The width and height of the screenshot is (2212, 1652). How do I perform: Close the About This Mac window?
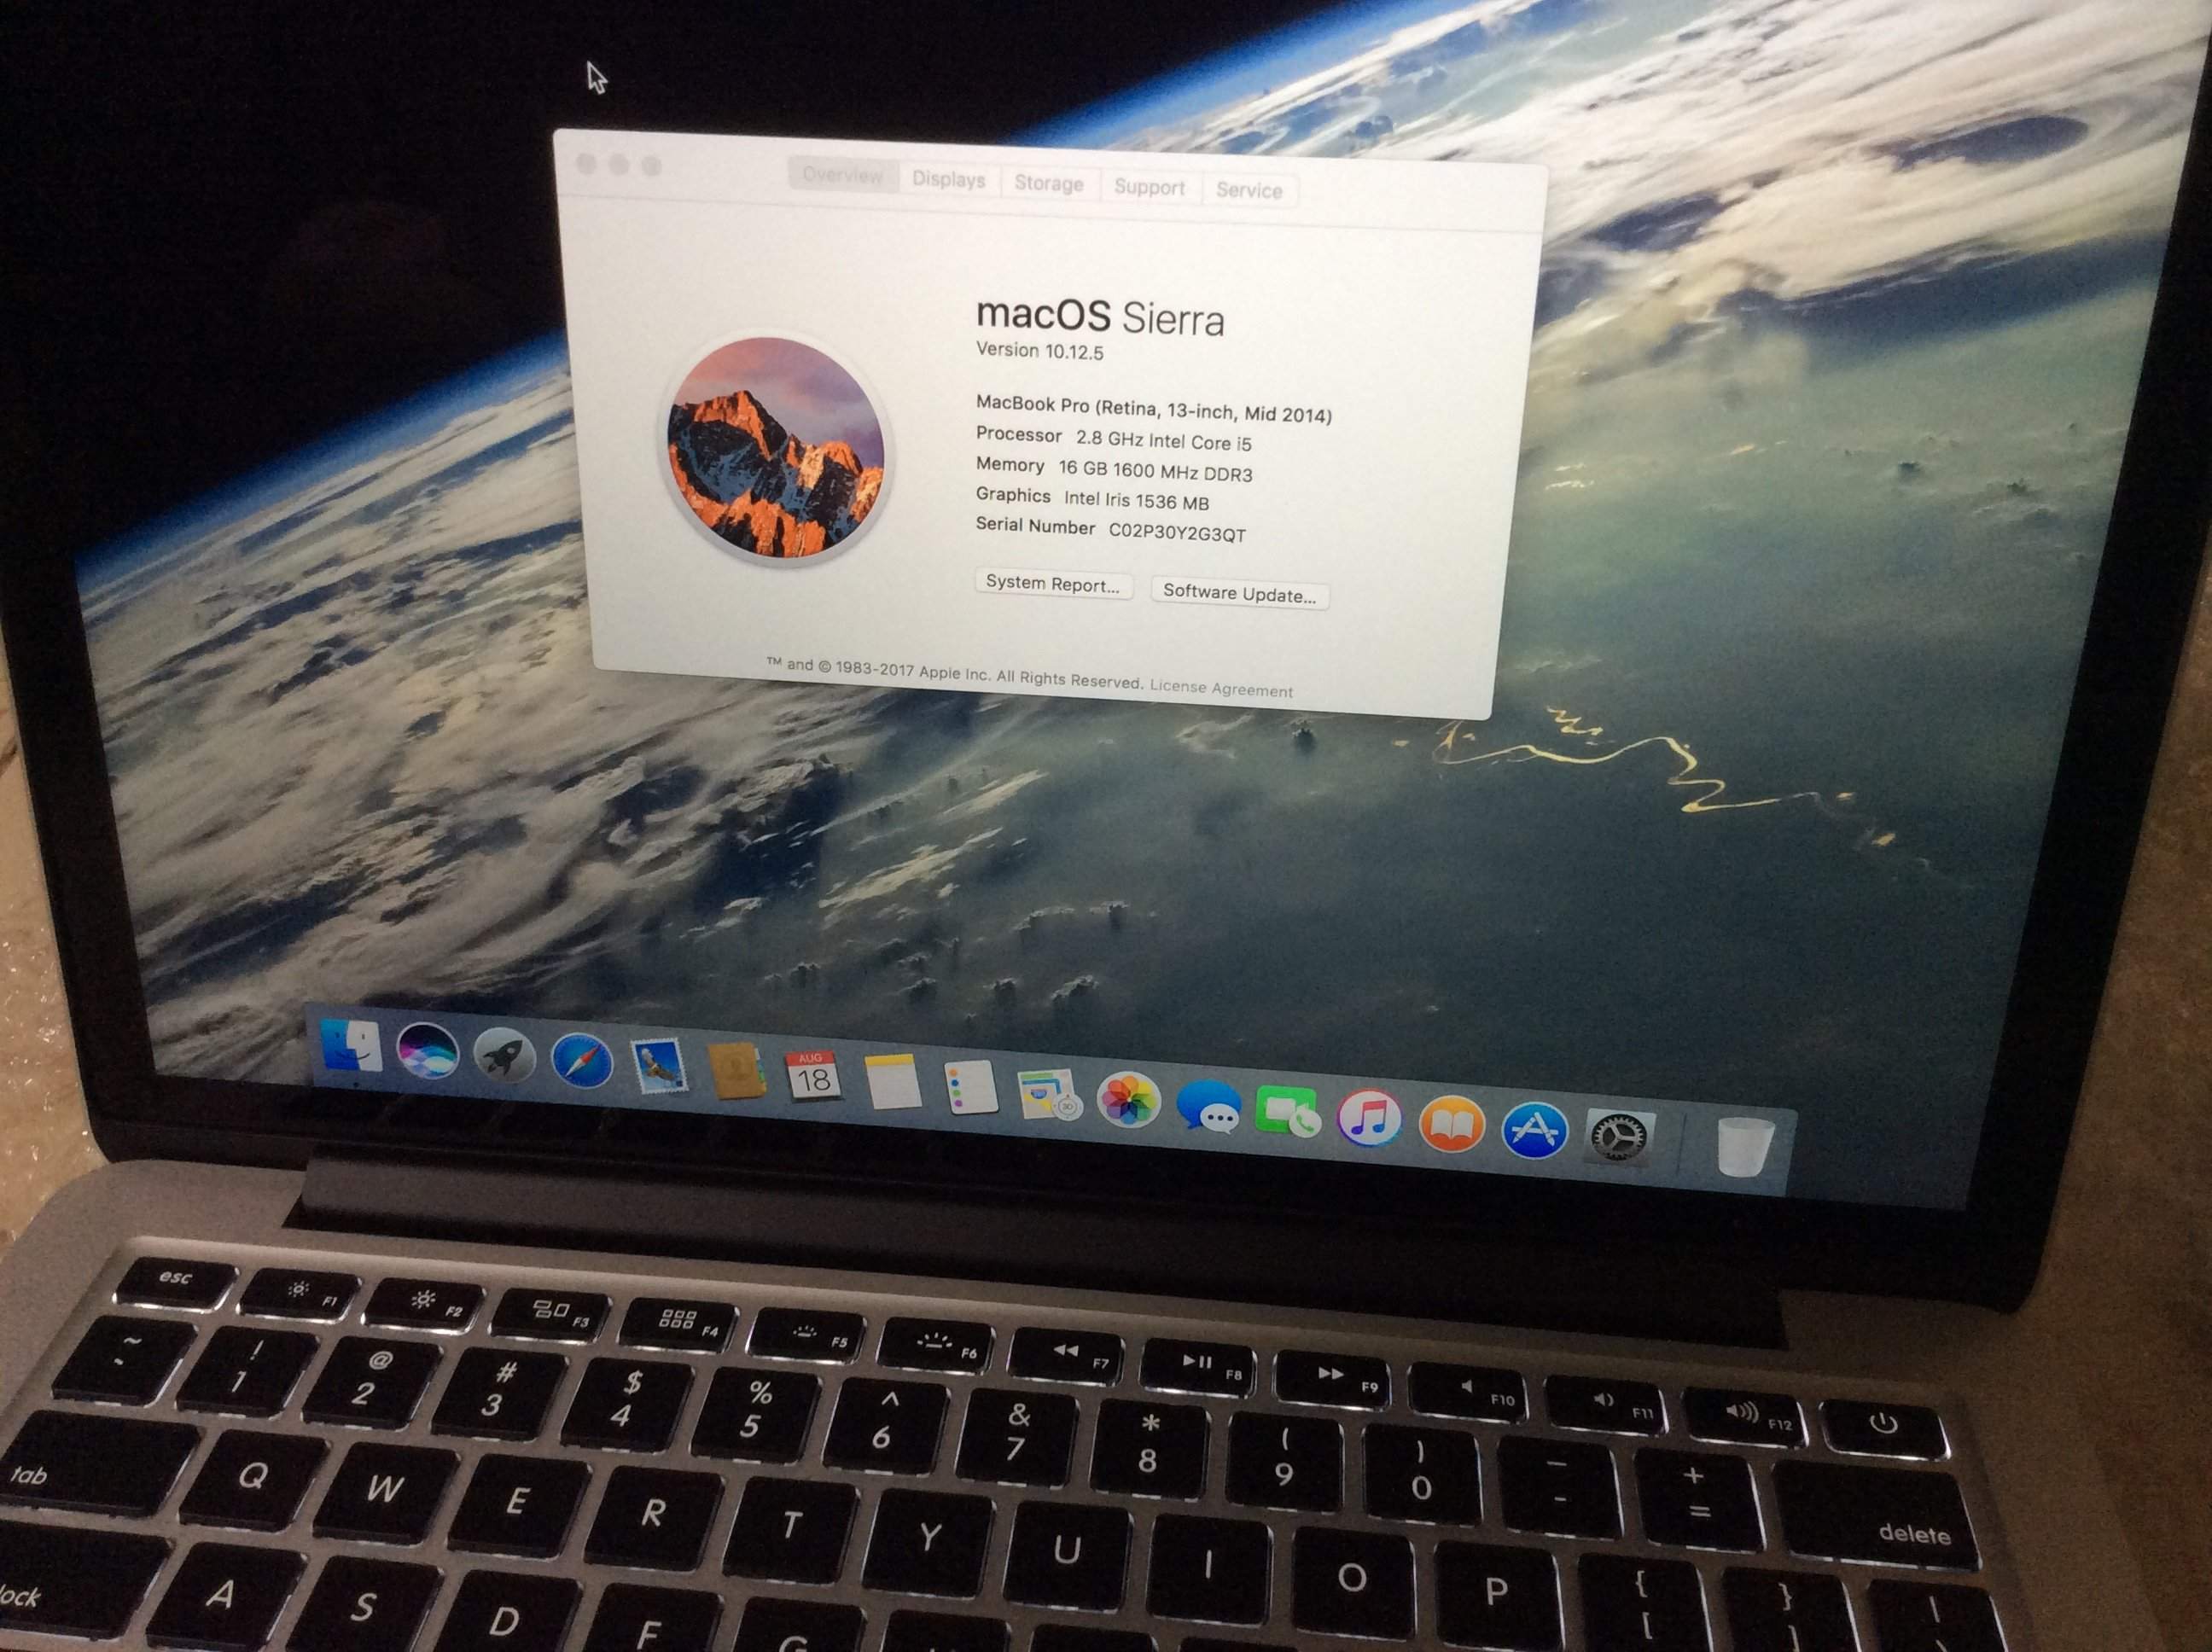pos(586,162)
